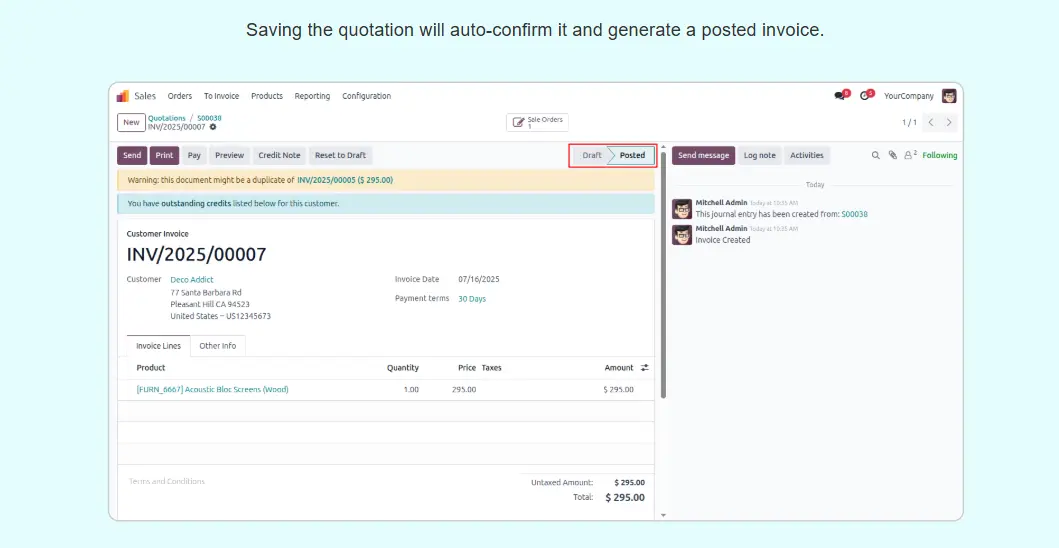Click the Credit Note button
Viewport: 1059px width, 548px height.
pyautogui.click(x=279, y=155)
